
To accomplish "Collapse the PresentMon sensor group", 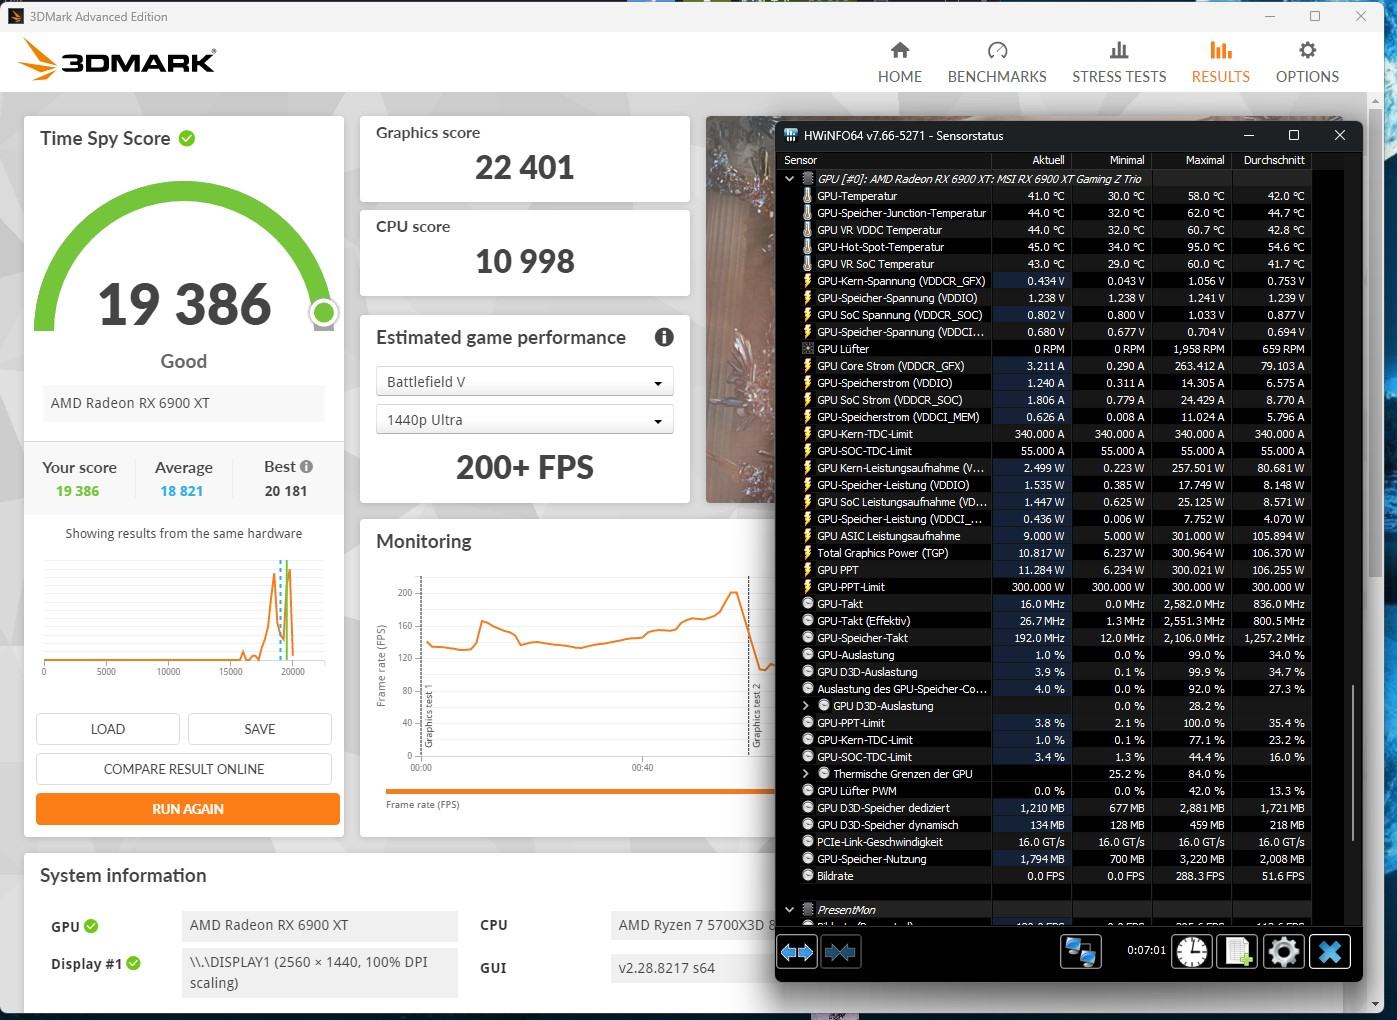I will coord(789,910).
